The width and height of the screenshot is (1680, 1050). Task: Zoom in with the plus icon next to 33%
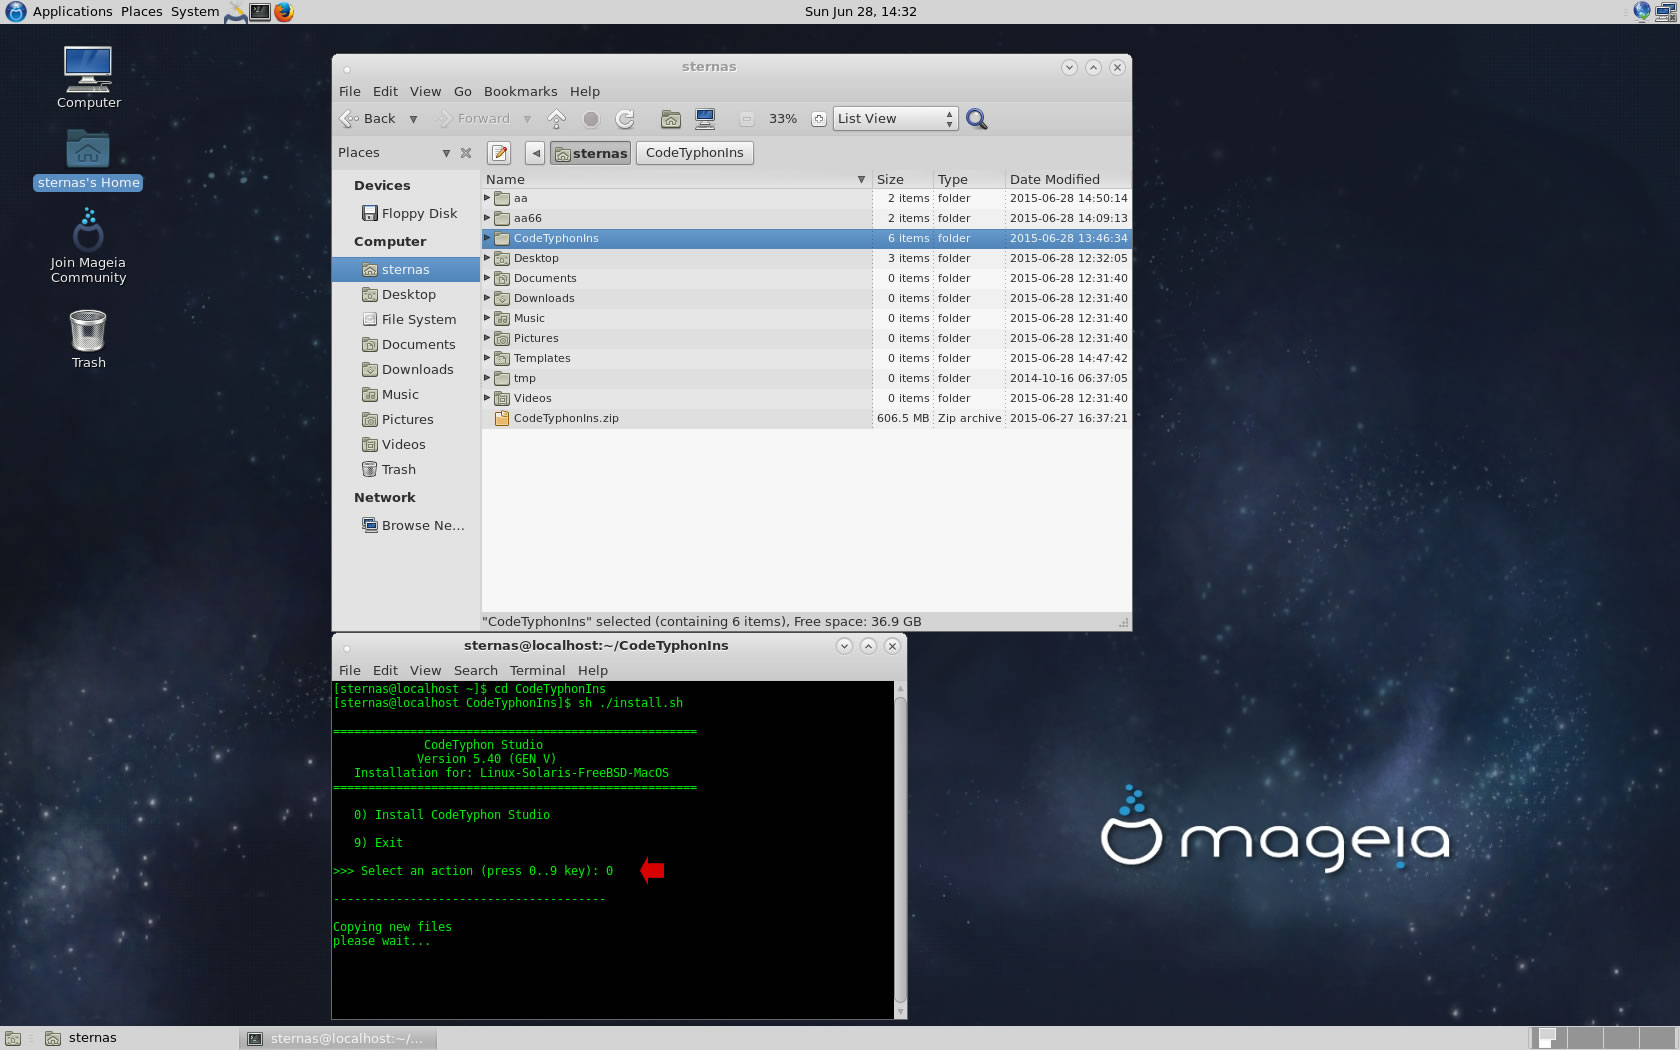[x=818, y=119]
